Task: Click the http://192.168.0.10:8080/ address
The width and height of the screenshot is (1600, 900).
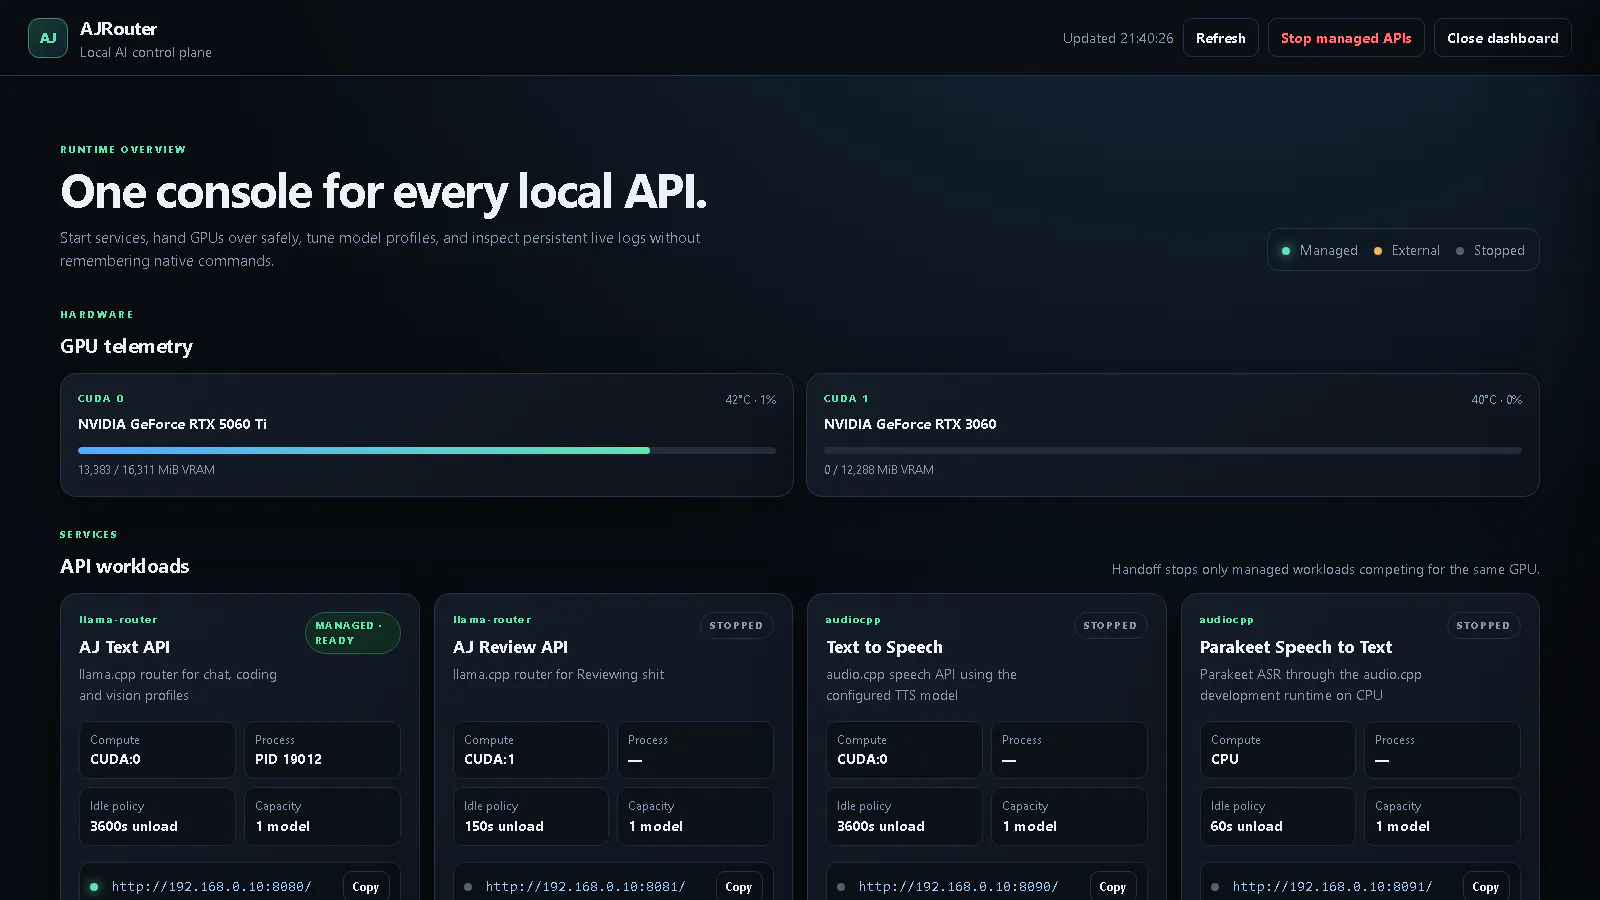Action: [212, 887]
